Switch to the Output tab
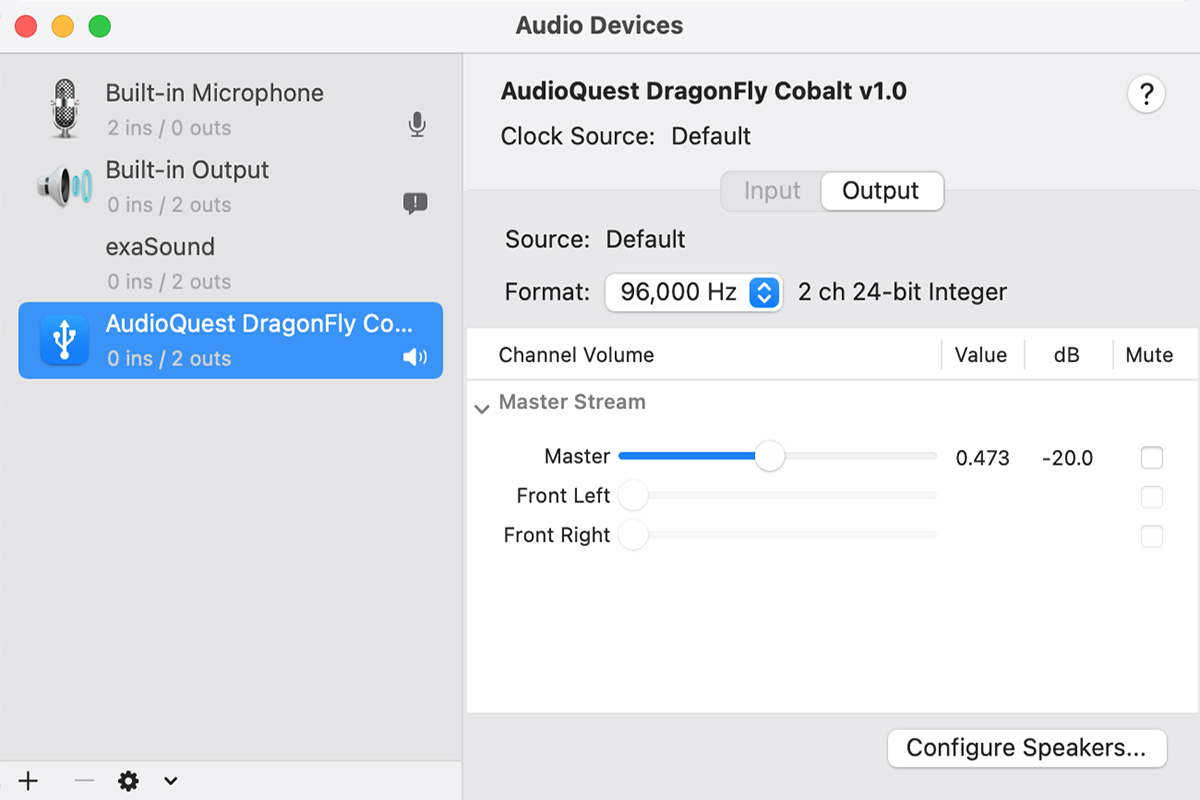The image size is (1200, 800). pyautogui.click(x=881, y=191)
